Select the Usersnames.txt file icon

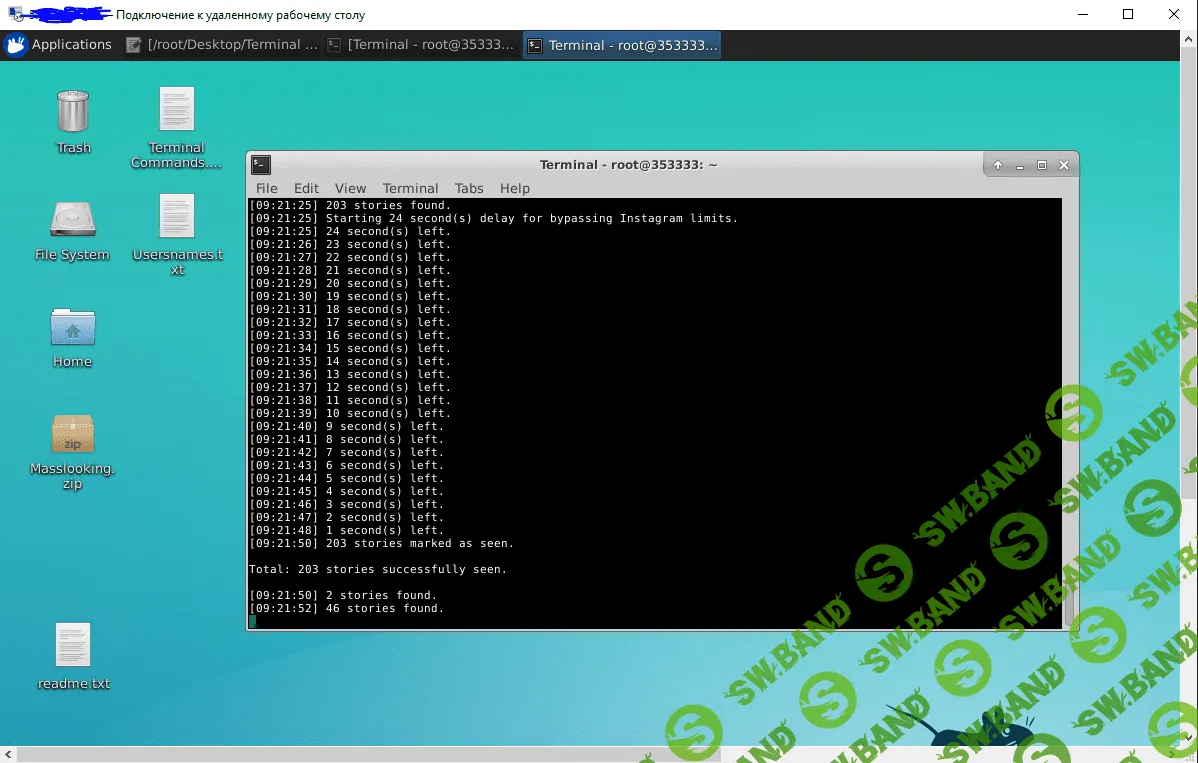176,218
